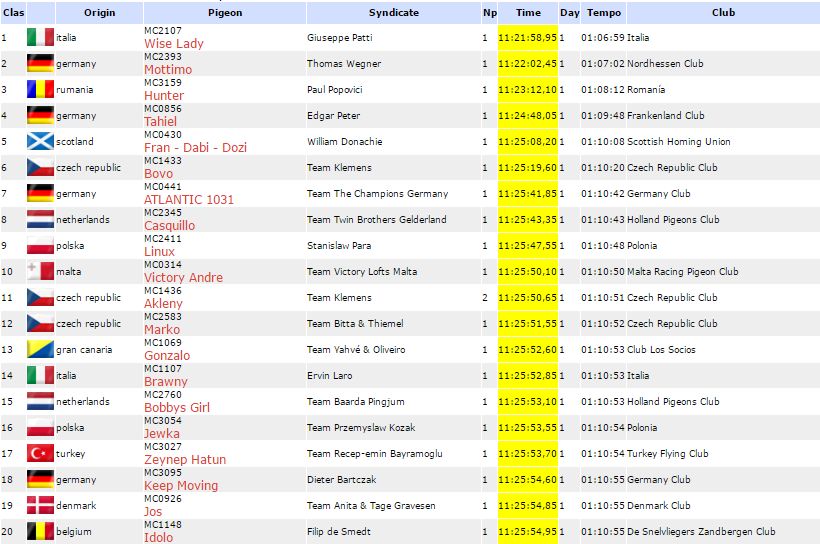Click the Gran Canaria flag in row 13
The image size is (820, 544).
40,349
